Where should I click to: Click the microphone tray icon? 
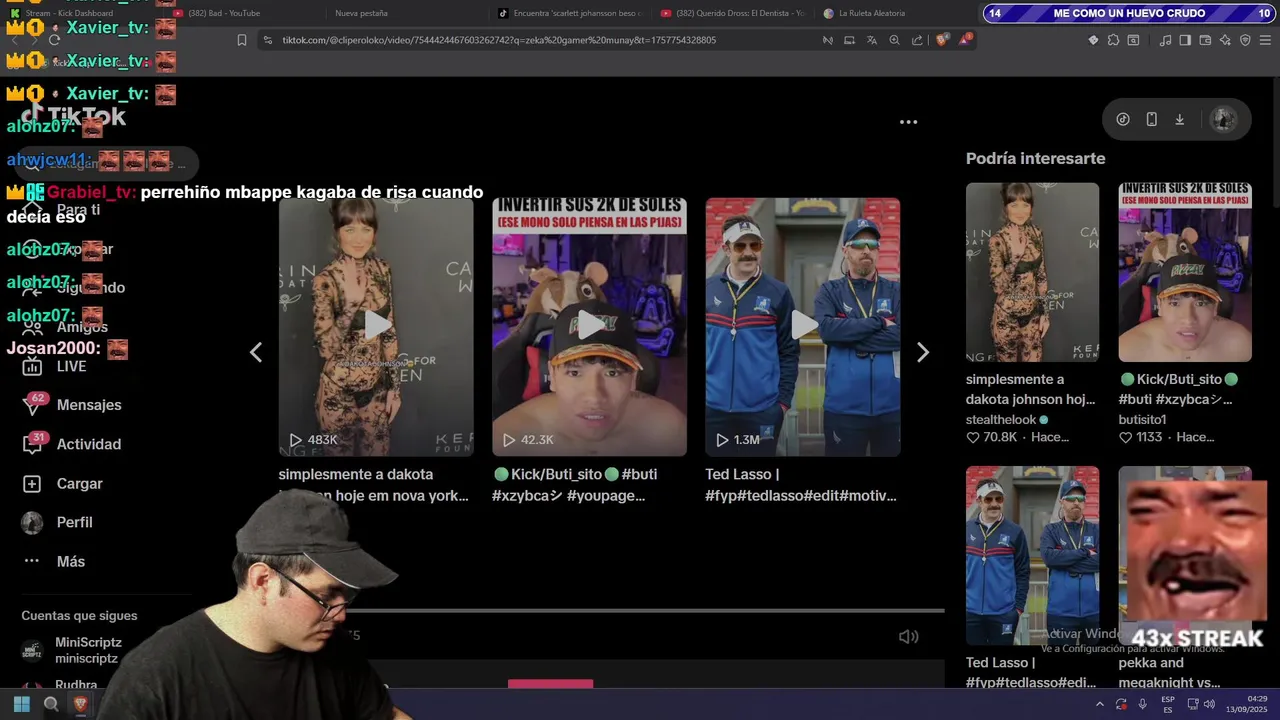1142,704
